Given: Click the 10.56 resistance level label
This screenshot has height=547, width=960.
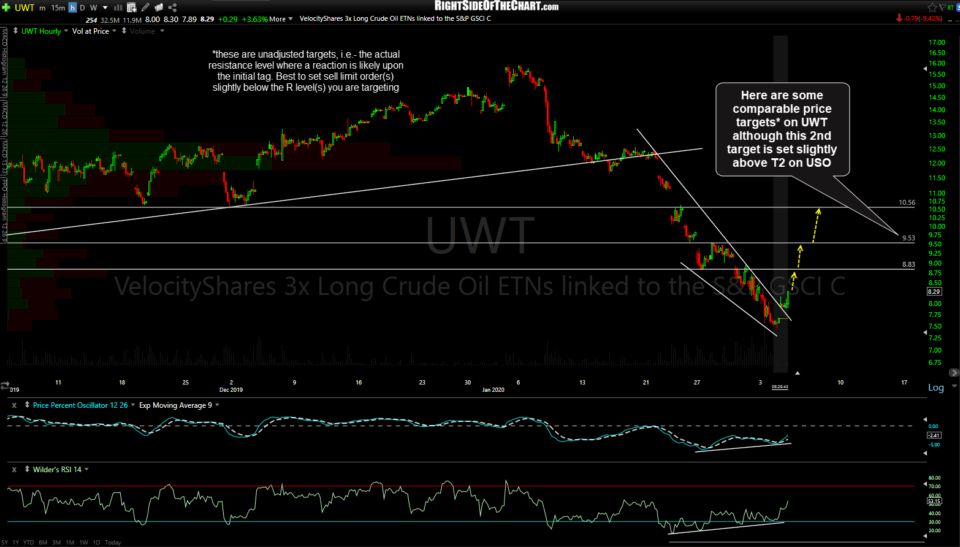Looking at the screenshot, I should pos(907,203).
